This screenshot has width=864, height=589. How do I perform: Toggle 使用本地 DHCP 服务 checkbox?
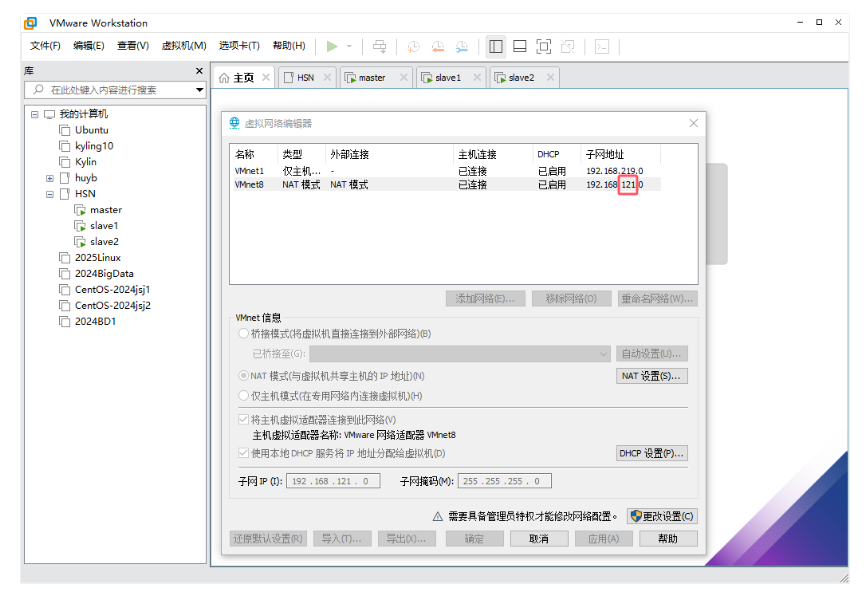pyautogui.click(x=243, y=453)
